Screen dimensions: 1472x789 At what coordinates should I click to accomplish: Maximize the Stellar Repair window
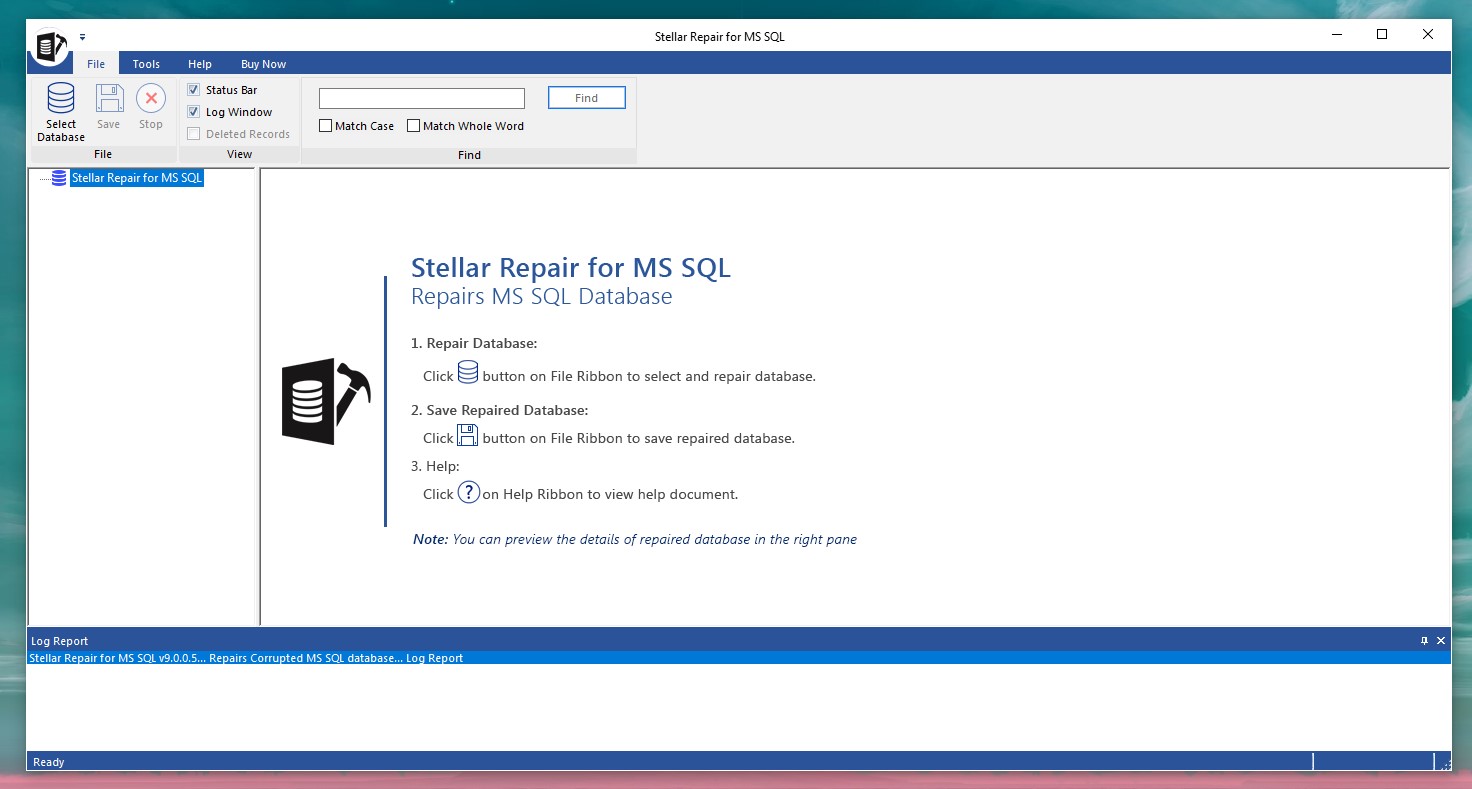(1382, 34)
